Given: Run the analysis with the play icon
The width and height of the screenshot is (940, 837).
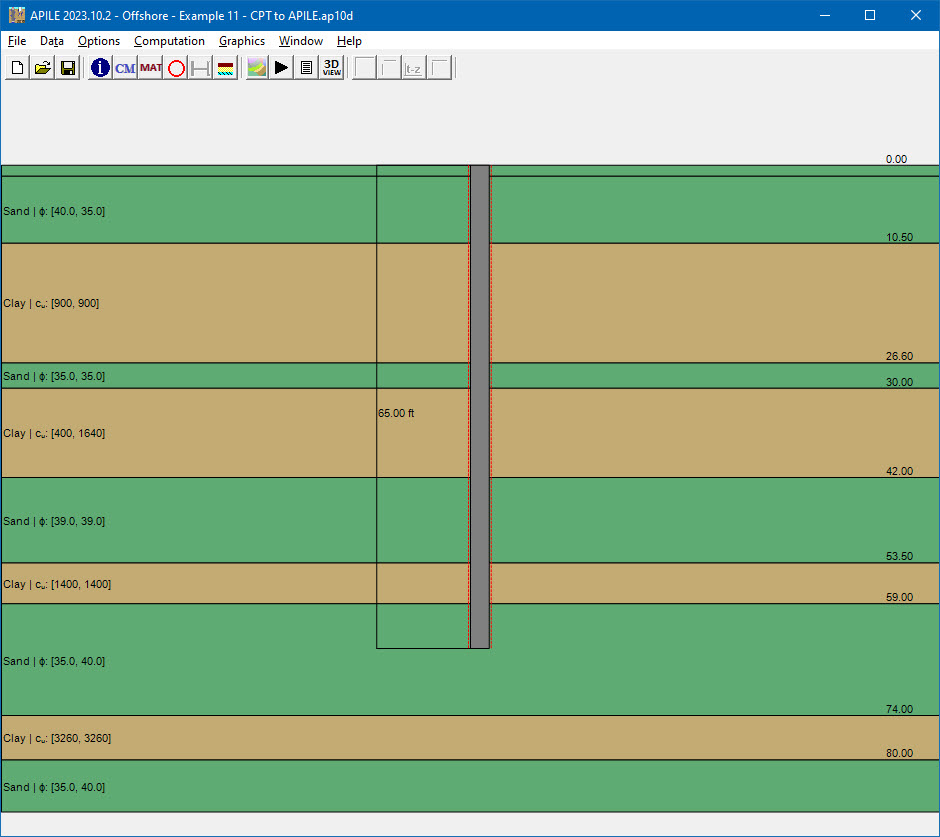Looking at the screenshot, I should (x=281, y=67).
